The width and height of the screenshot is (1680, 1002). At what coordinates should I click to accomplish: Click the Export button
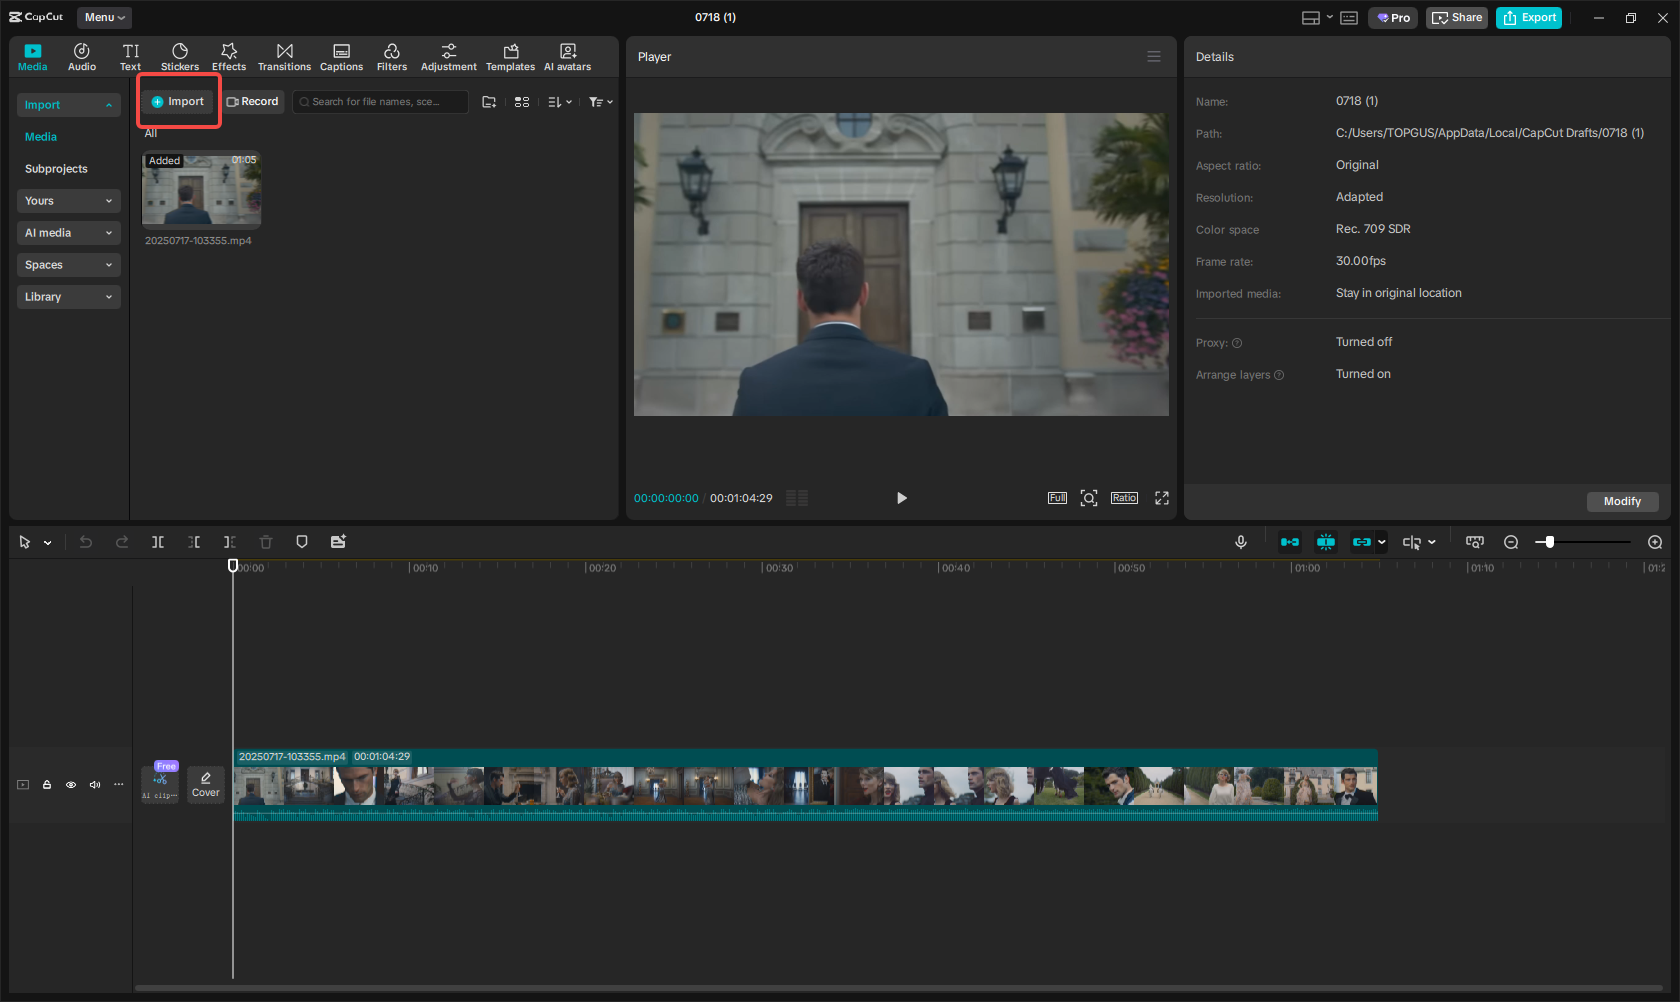pyautogui.click(x=1529, y=18)
